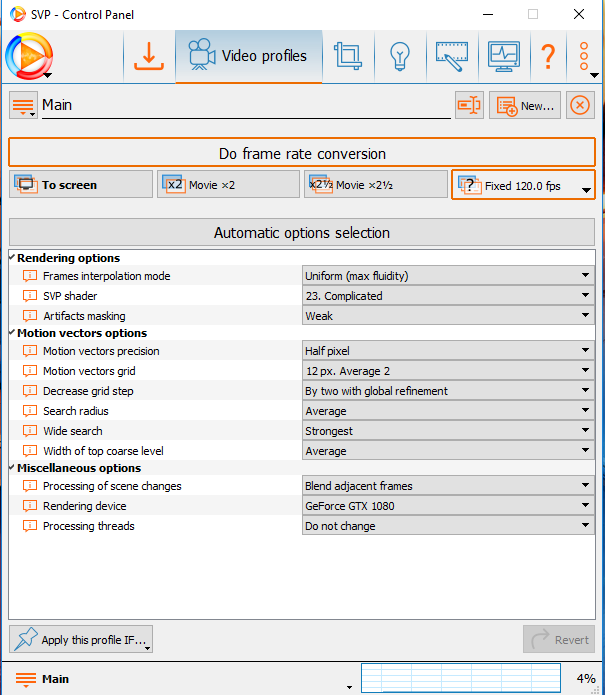Viewport: 605px width, 695px height.
Task: Collapse the Rendering options section
Action: pyautogui.click(x=12, y=258)
